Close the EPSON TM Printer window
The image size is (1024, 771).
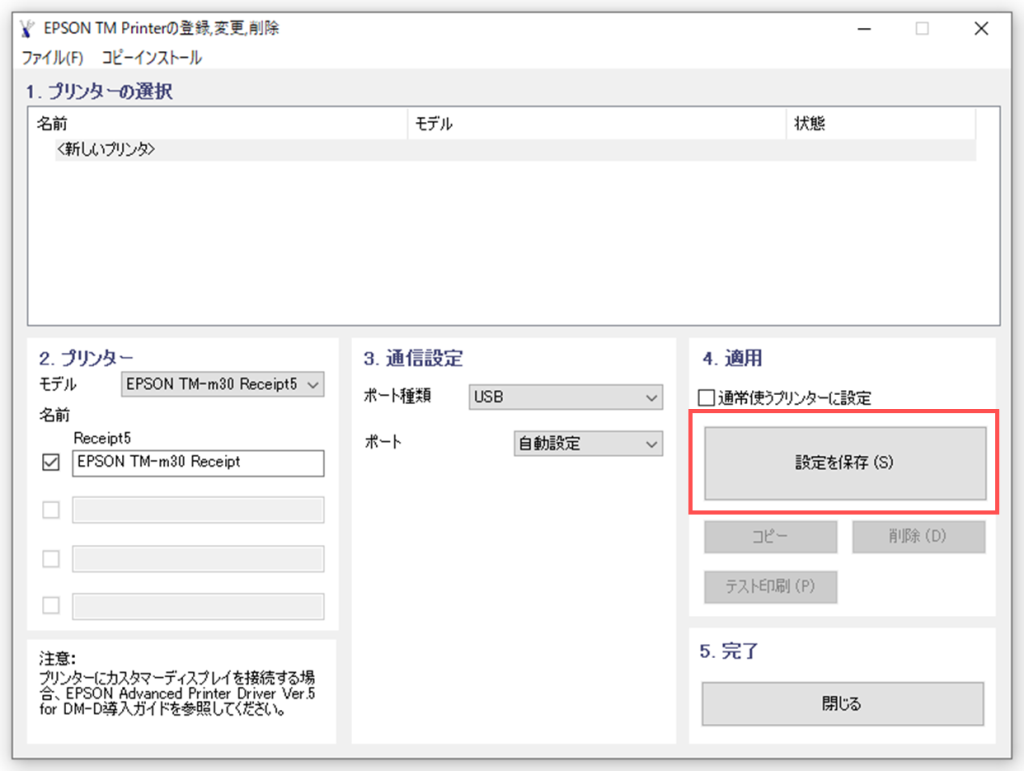coord(981,29)
